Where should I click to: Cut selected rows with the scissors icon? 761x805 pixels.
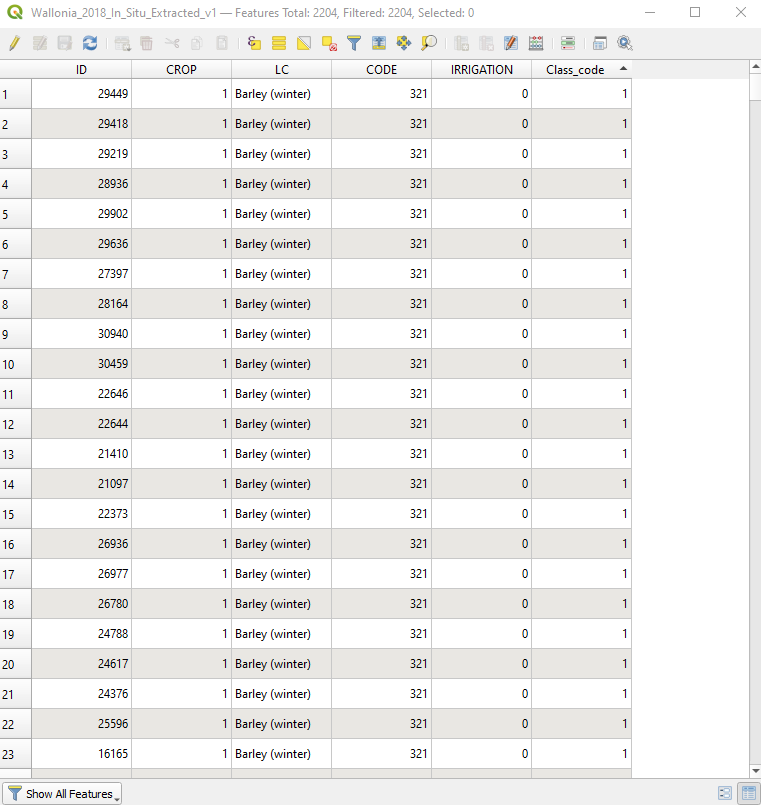pyautogui.click(x=172, y=43)
